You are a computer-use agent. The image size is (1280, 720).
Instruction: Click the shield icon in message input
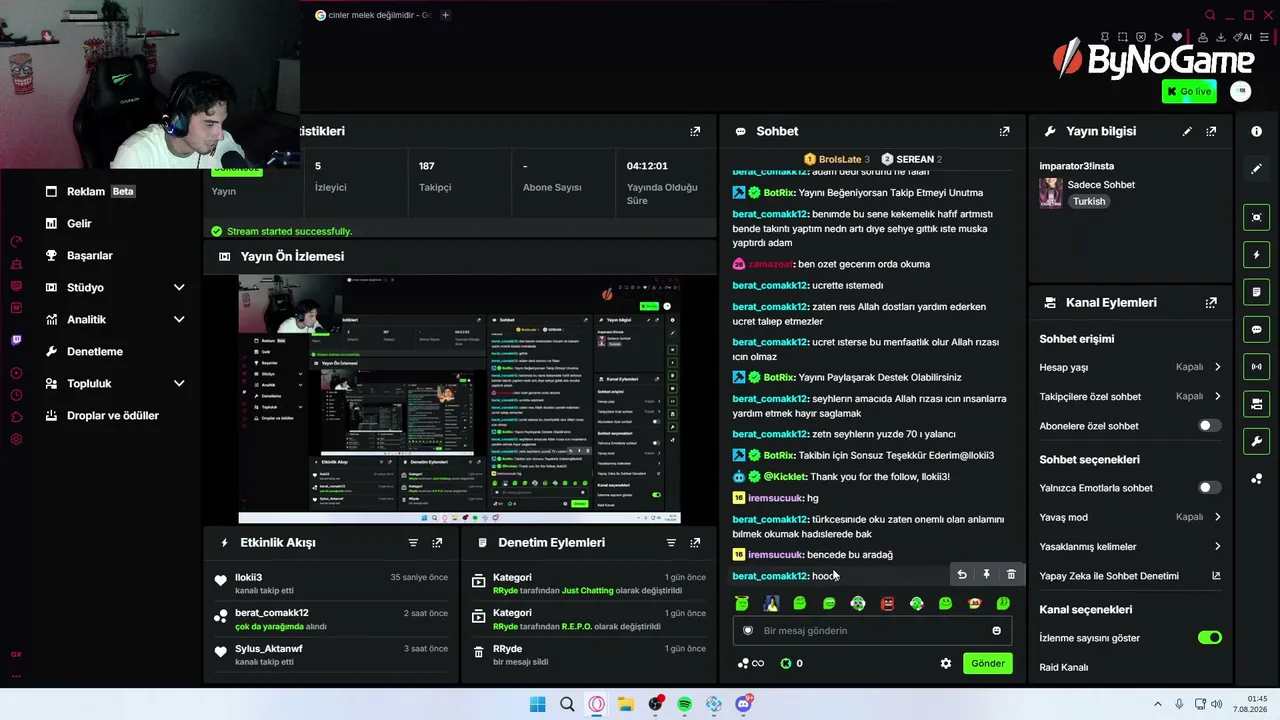[x=748, y=630]
